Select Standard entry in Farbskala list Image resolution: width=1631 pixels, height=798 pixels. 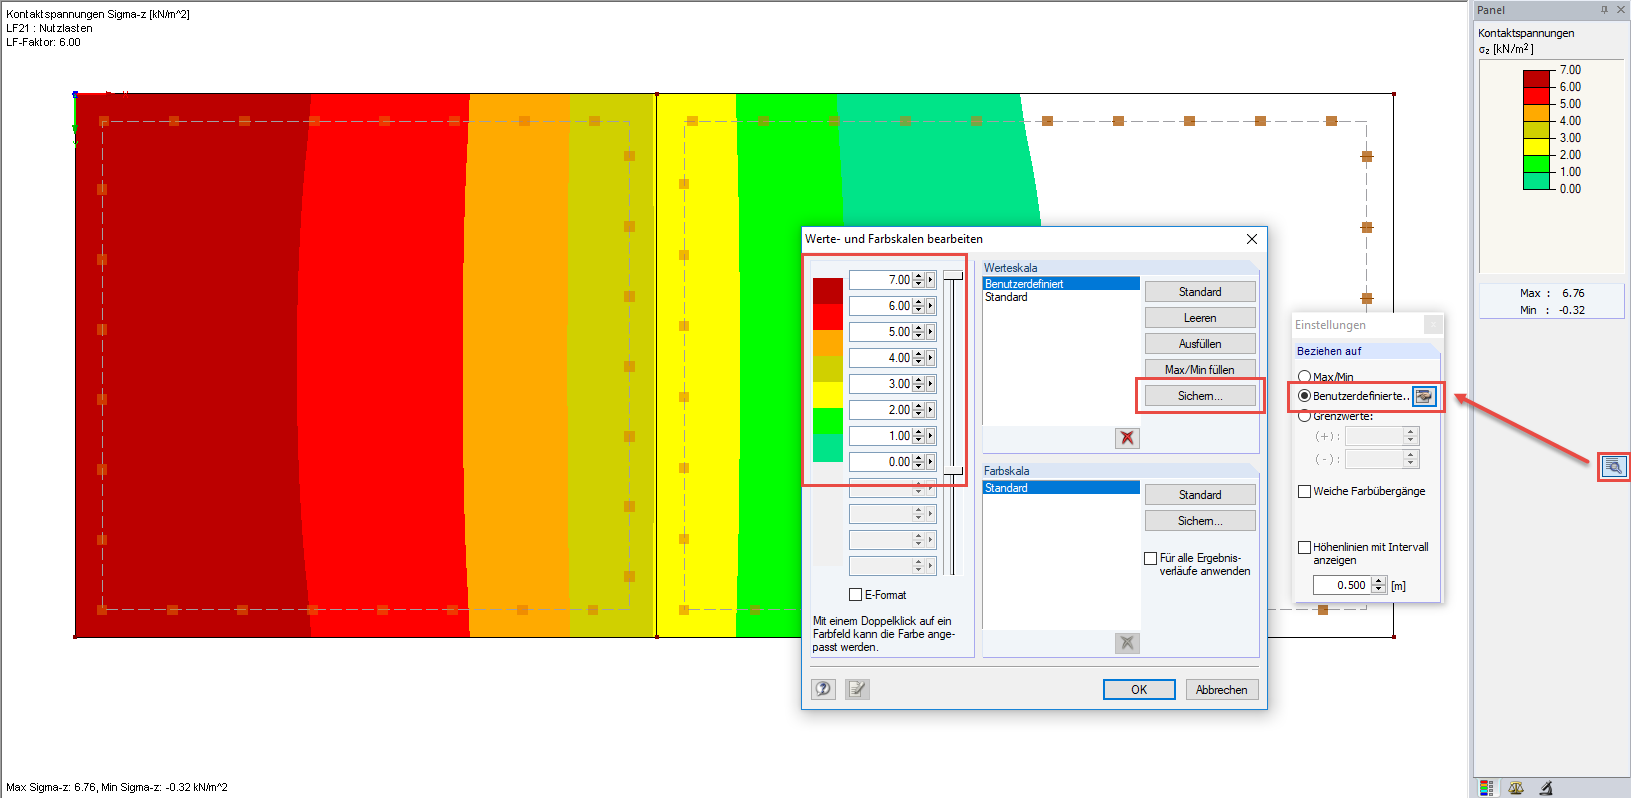(1061, 488)
